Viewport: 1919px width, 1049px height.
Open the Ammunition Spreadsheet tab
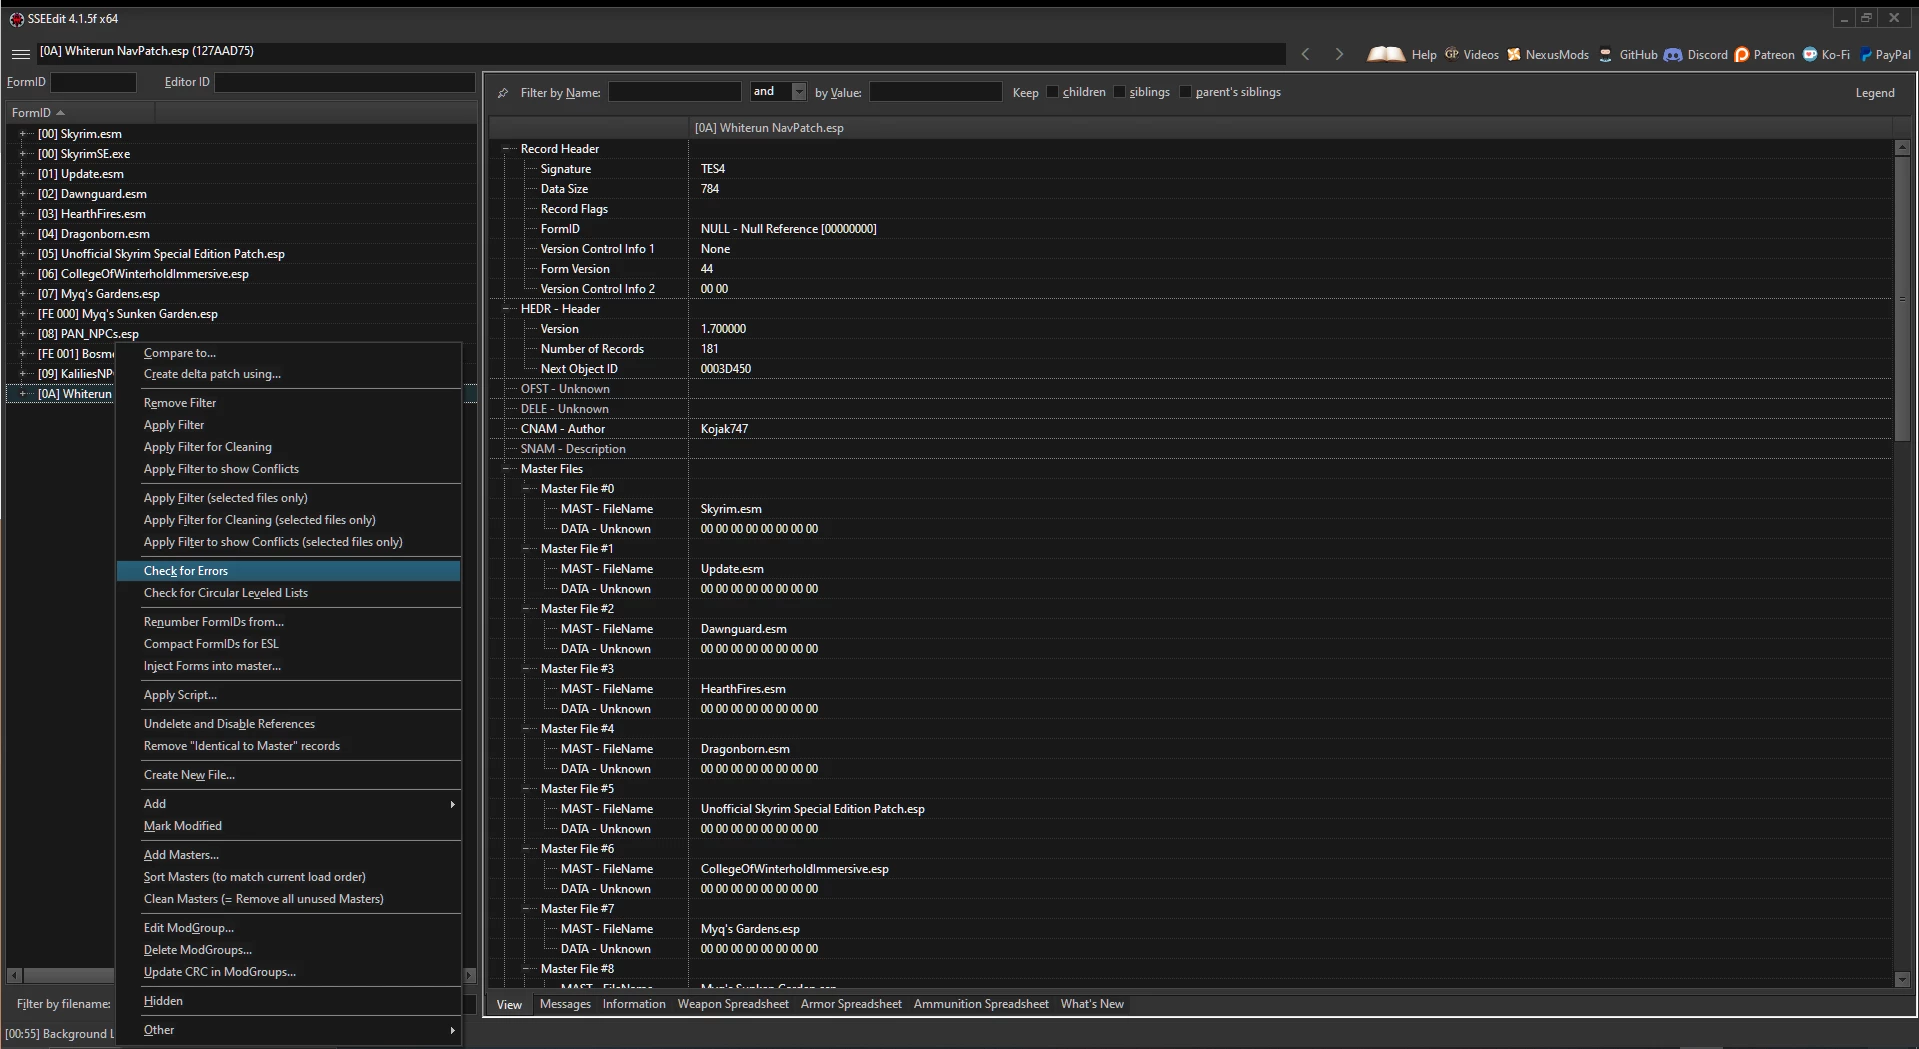(981, 1004)
